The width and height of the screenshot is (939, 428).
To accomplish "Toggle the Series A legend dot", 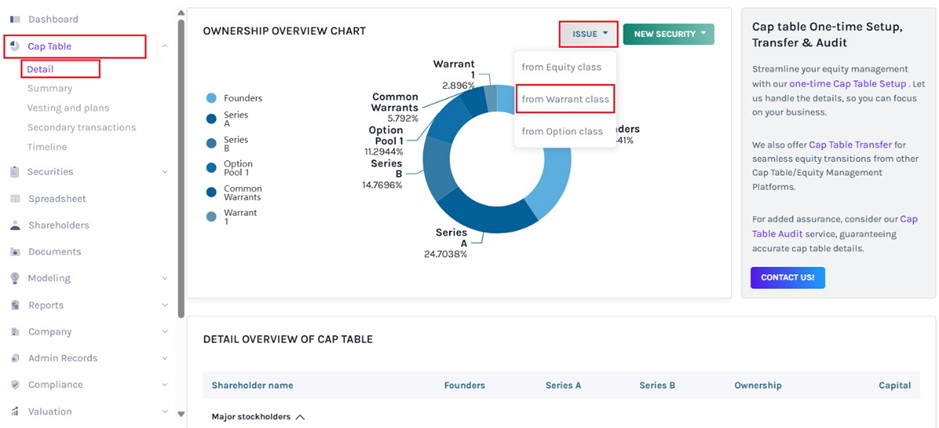I will point(211,119).
